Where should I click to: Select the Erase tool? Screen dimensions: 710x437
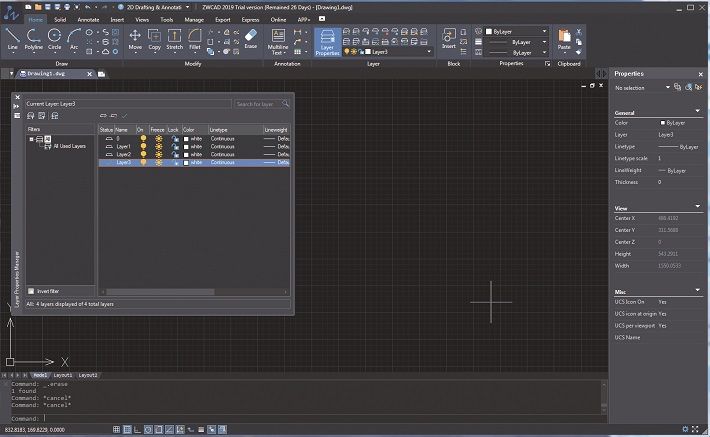(x=251, y=39)
